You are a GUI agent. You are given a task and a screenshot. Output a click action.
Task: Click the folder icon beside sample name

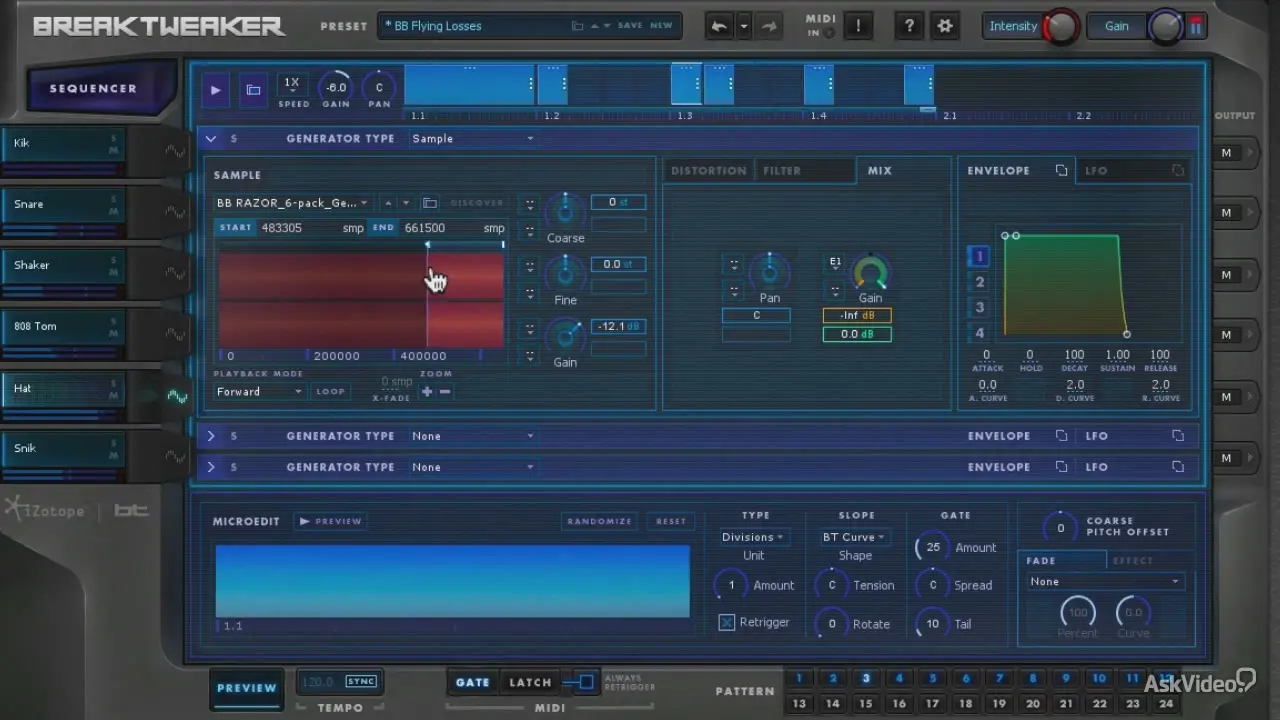coord(430,203)
